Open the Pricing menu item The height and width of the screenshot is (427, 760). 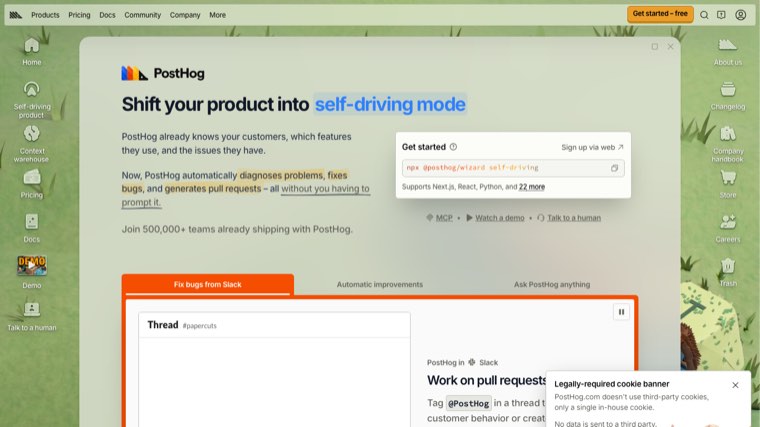point(79,15)
